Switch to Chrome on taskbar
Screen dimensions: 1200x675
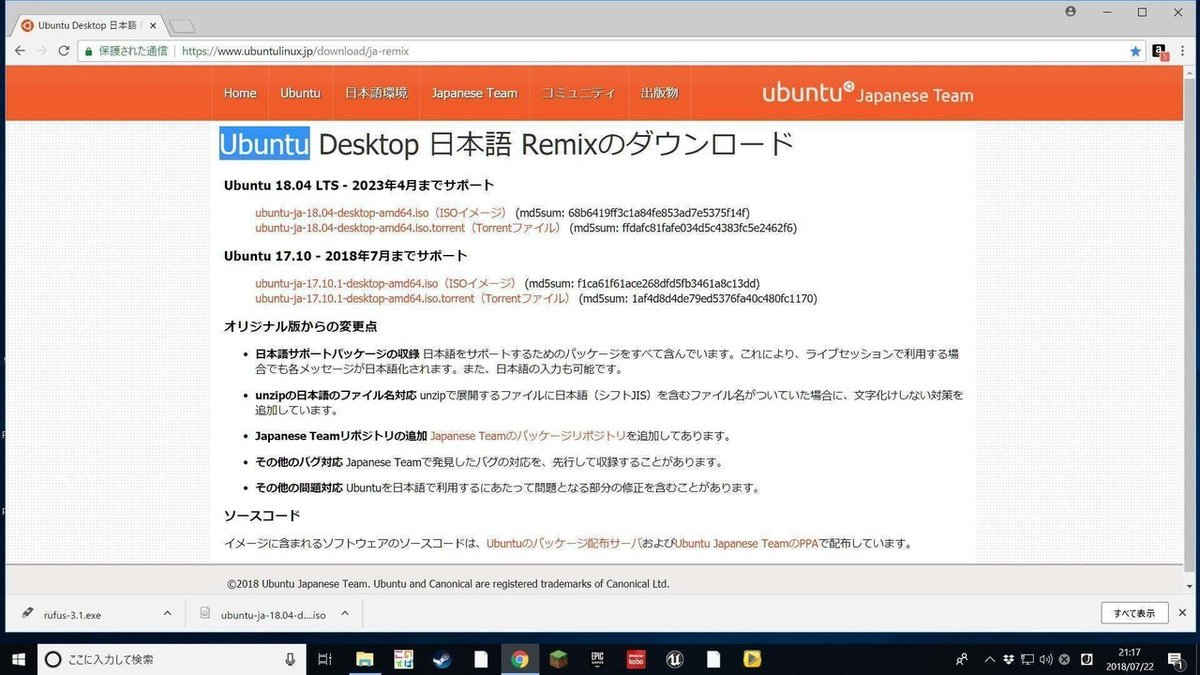point(519,659)
